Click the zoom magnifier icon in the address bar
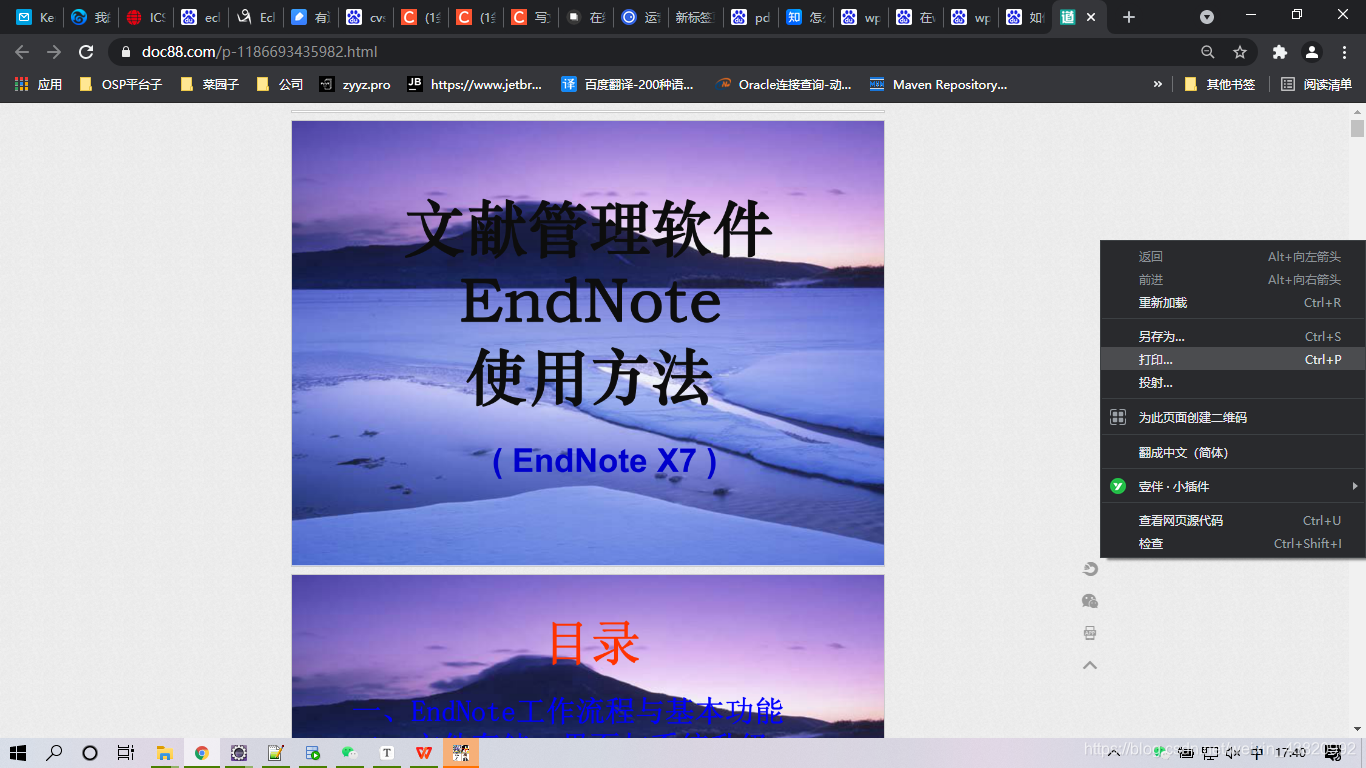1366x768 pixels. click(1207, 52)
